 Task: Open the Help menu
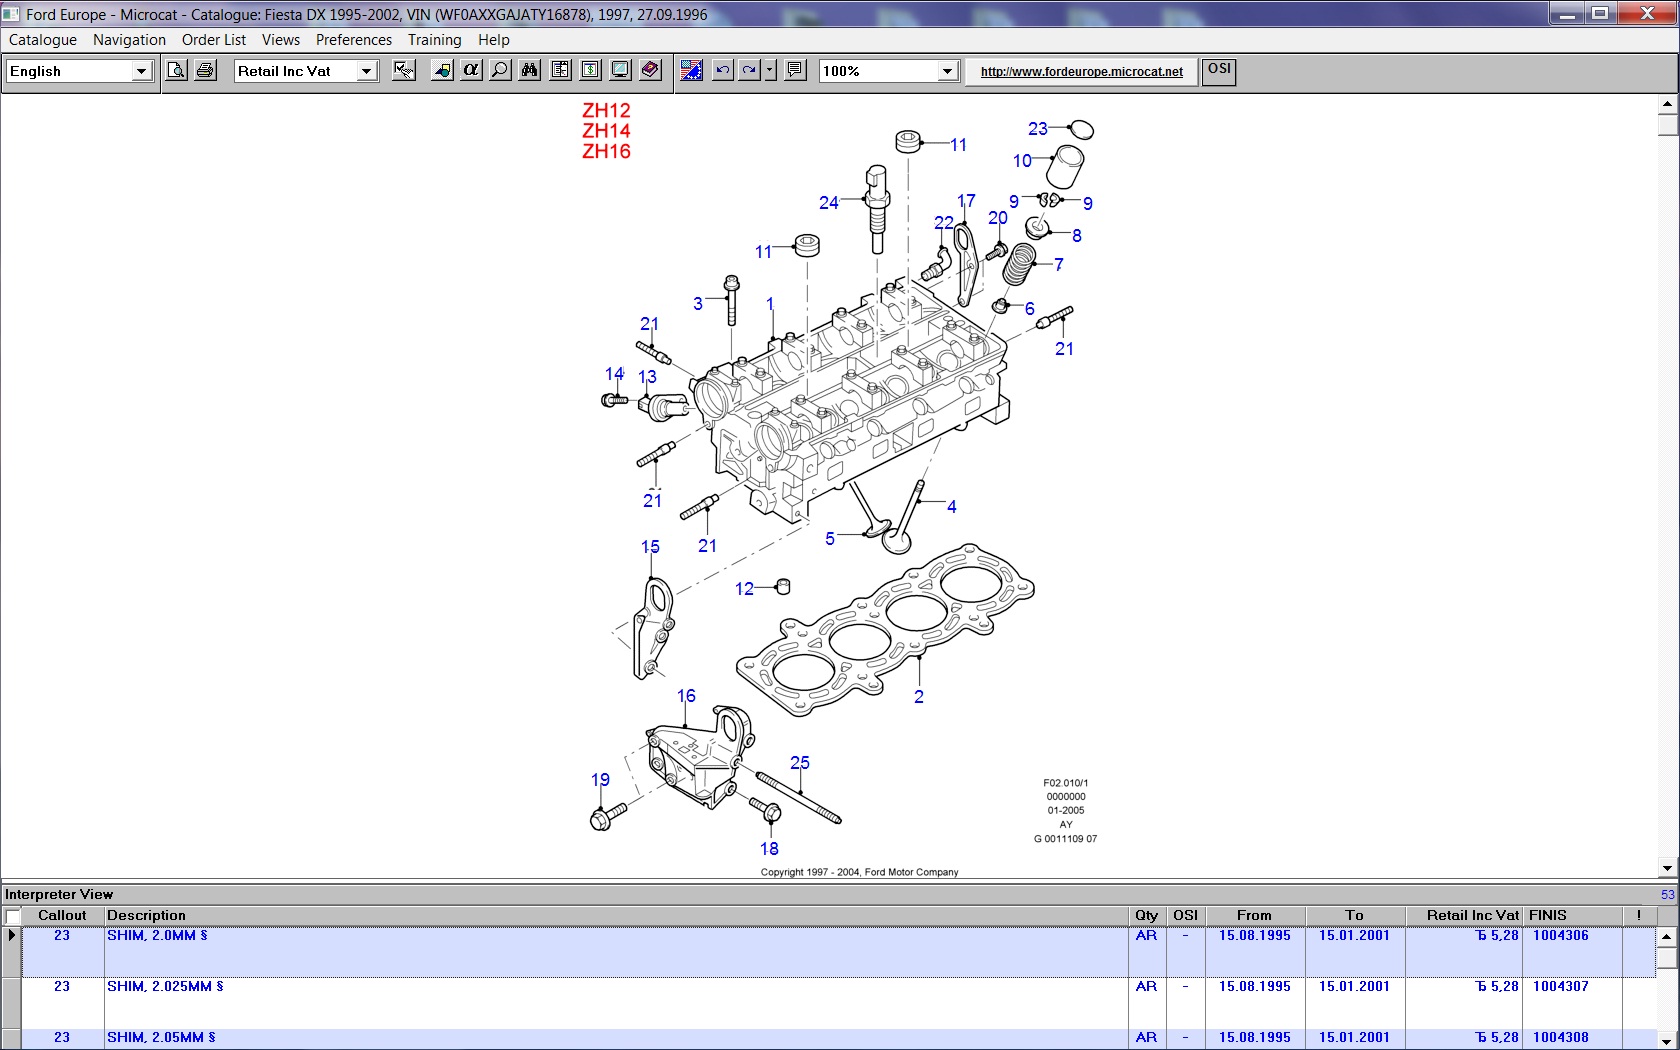coord(494,40)
